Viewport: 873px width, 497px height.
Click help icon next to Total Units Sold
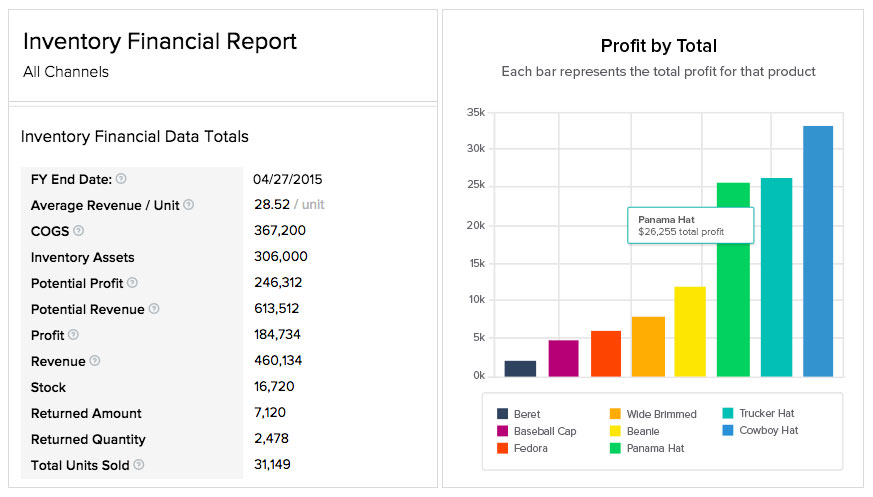(x=139, y=465)
